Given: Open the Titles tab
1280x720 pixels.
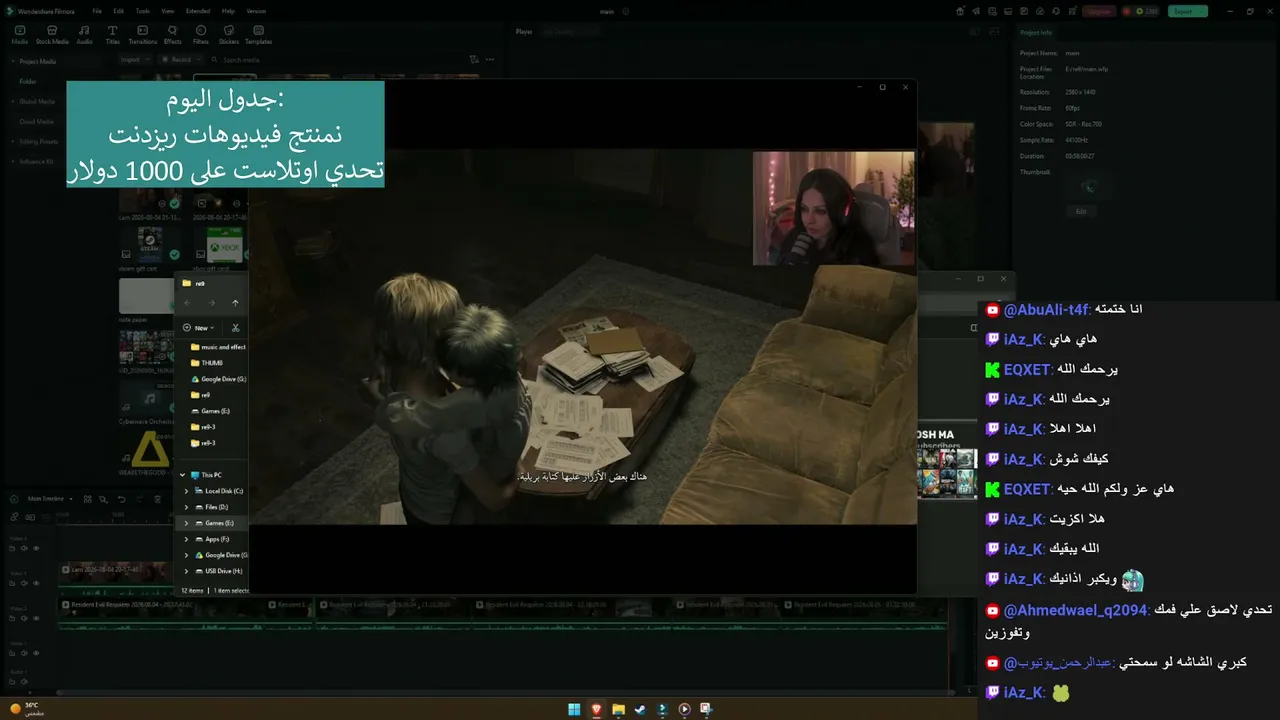Looking at the screenshot, I should 112,35.
